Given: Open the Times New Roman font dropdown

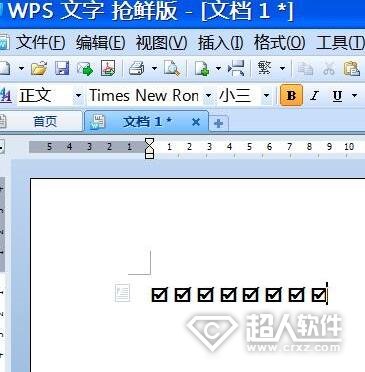Looking at the screenshot, I should pos(208,96).
